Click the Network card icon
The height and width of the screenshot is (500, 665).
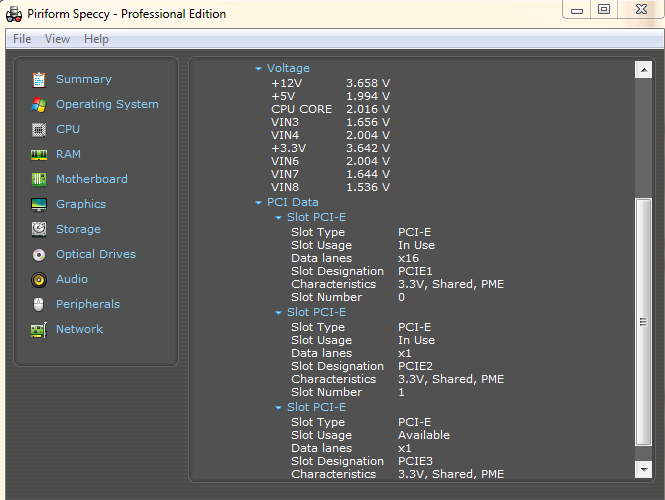pyautogui.click(x=39, y=330)
